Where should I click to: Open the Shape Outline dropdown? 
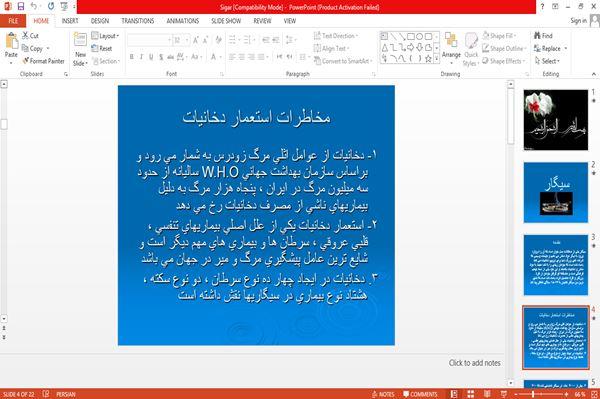[x=504, y=48]
